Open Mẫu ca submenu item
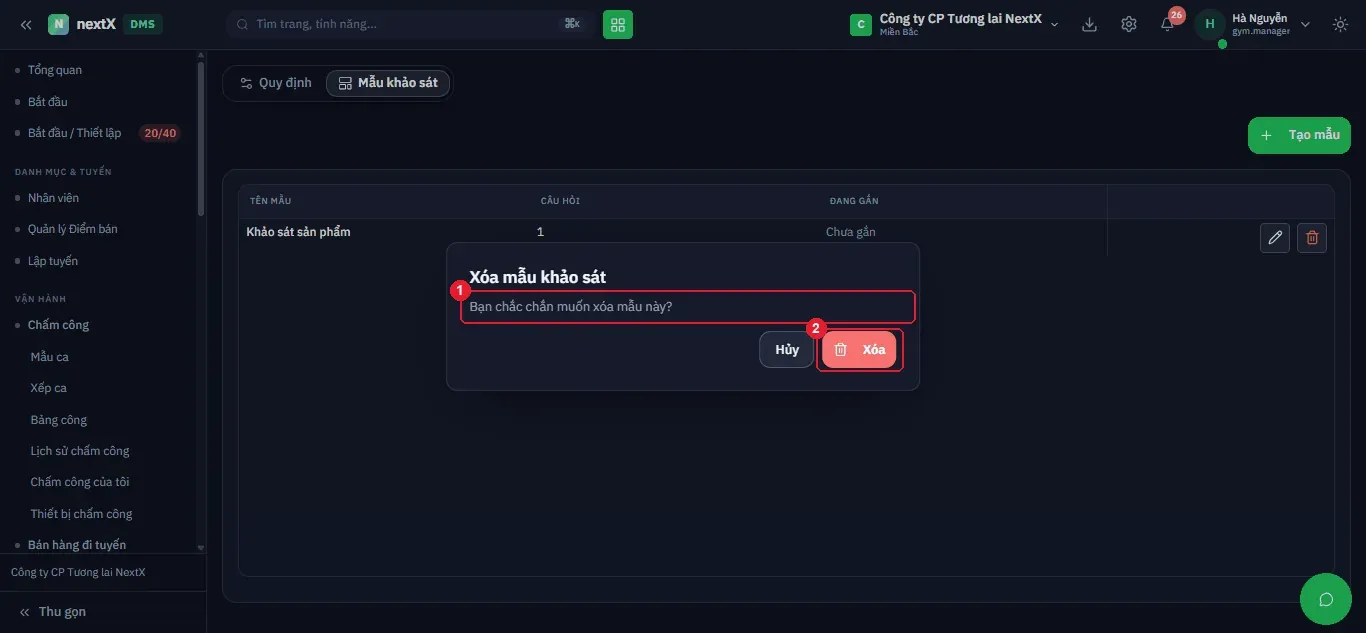 click(x=49, y=357)
